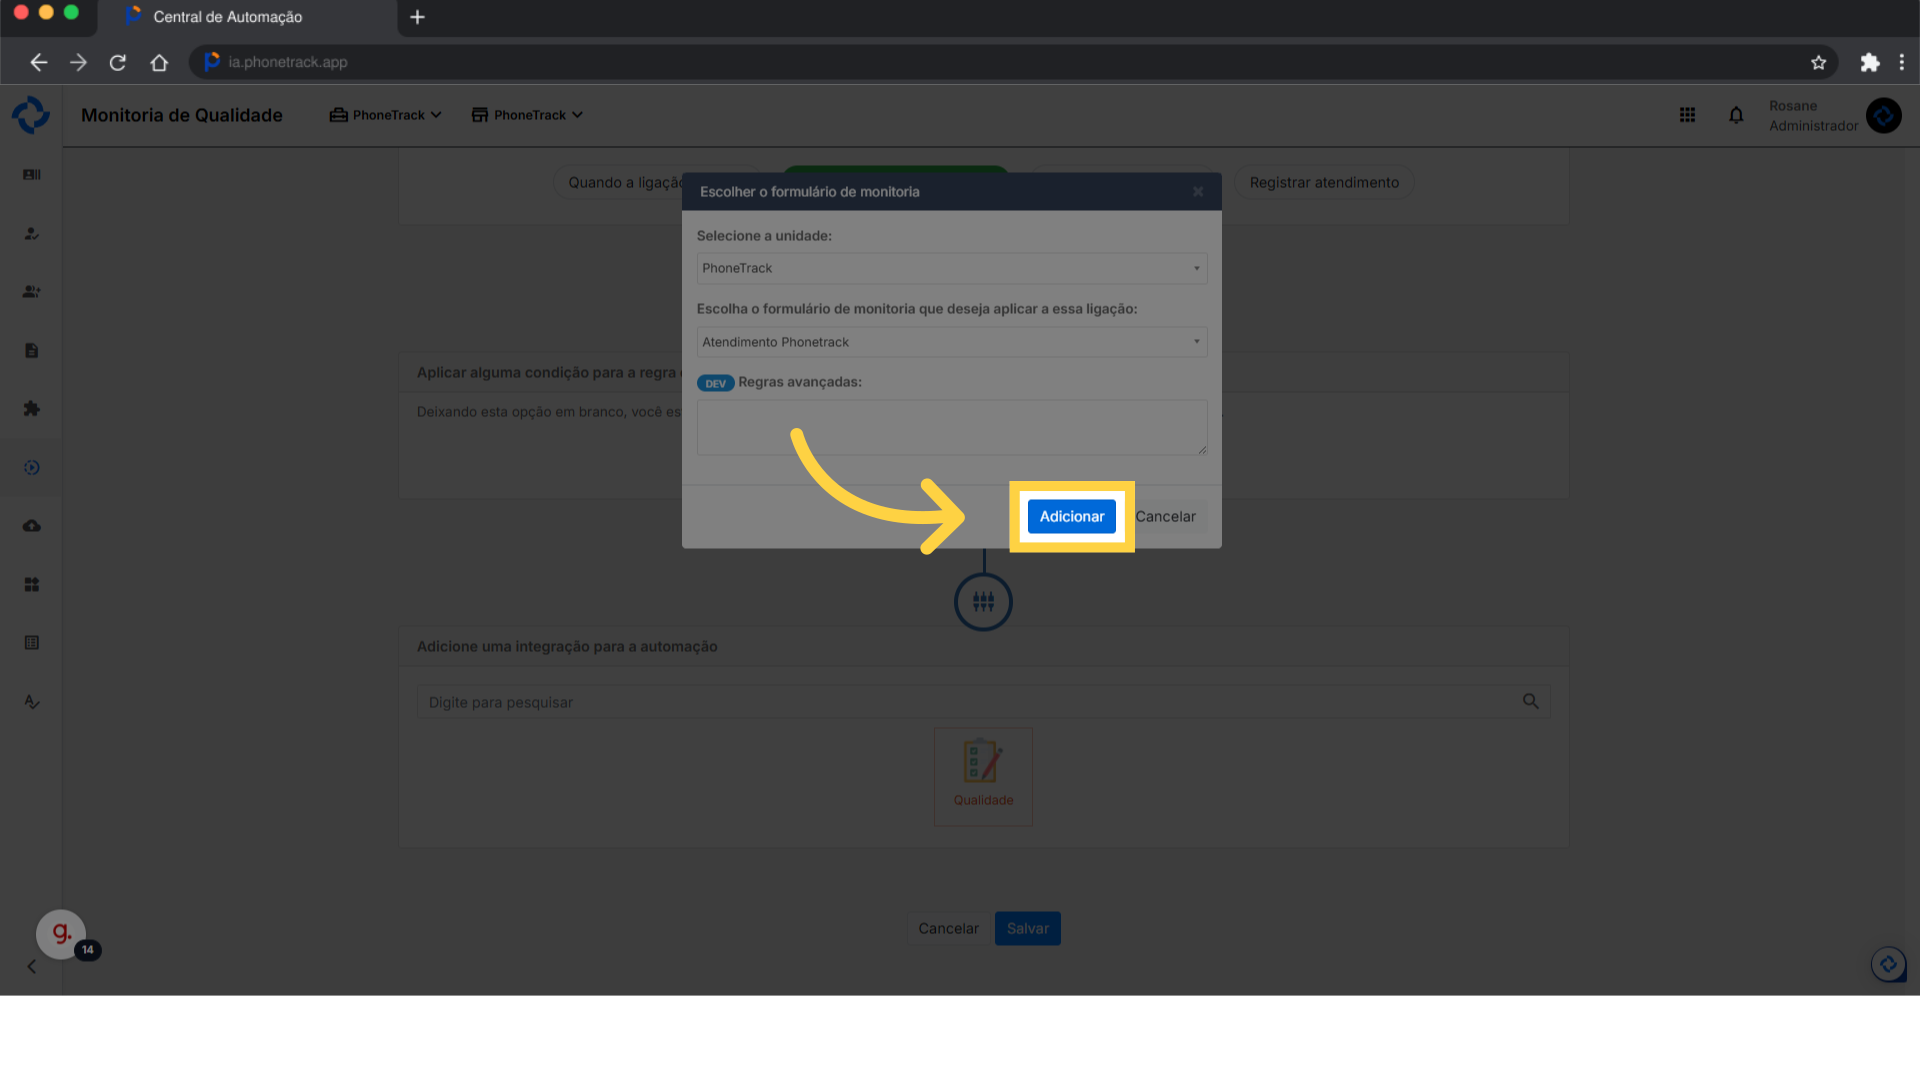Open the 'Selecione a unidade' dropdown

click(951, 268)
